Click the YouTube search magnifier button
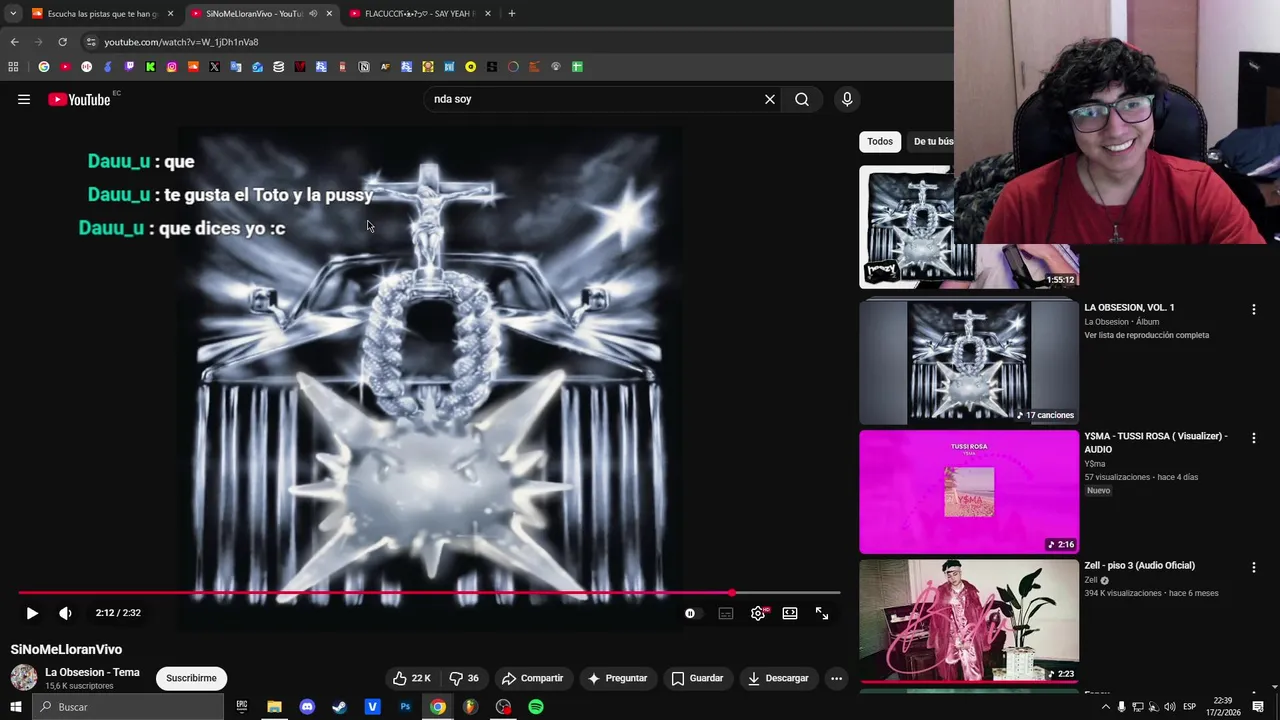1280x720 pixels. [x=802, y=99]
